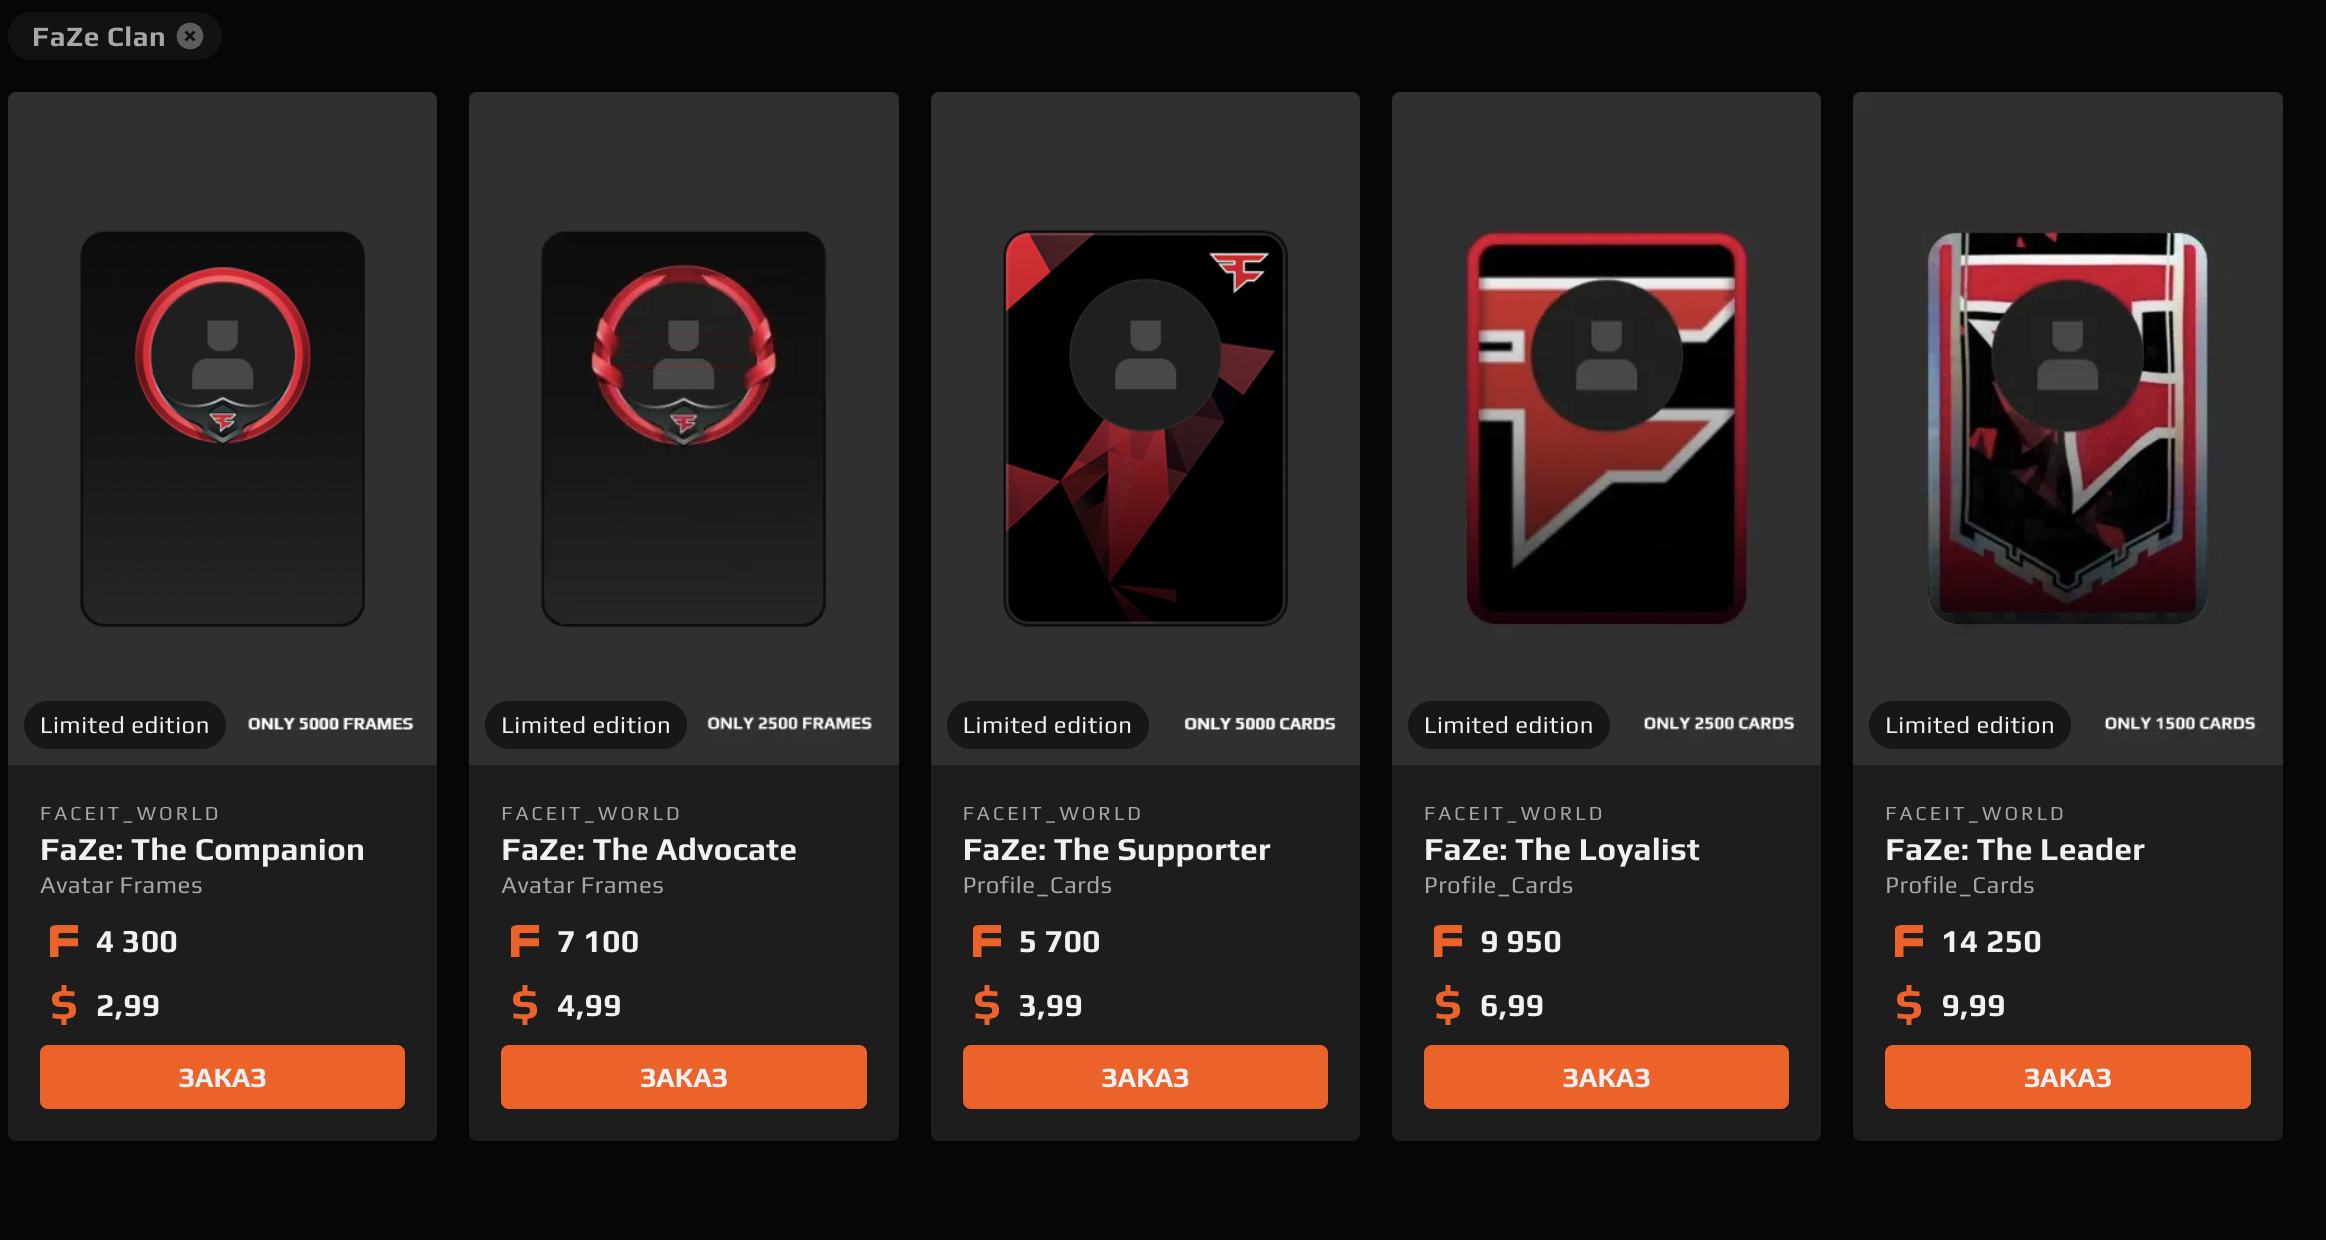The width and height of the screenshot is (2326, 1240).
Task: View the Leader profile card image
Action: 2067,428
